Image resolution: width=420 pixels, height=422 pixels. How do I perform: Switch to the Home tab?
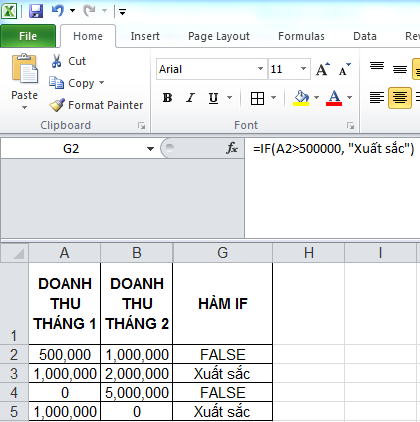point(88,36)
